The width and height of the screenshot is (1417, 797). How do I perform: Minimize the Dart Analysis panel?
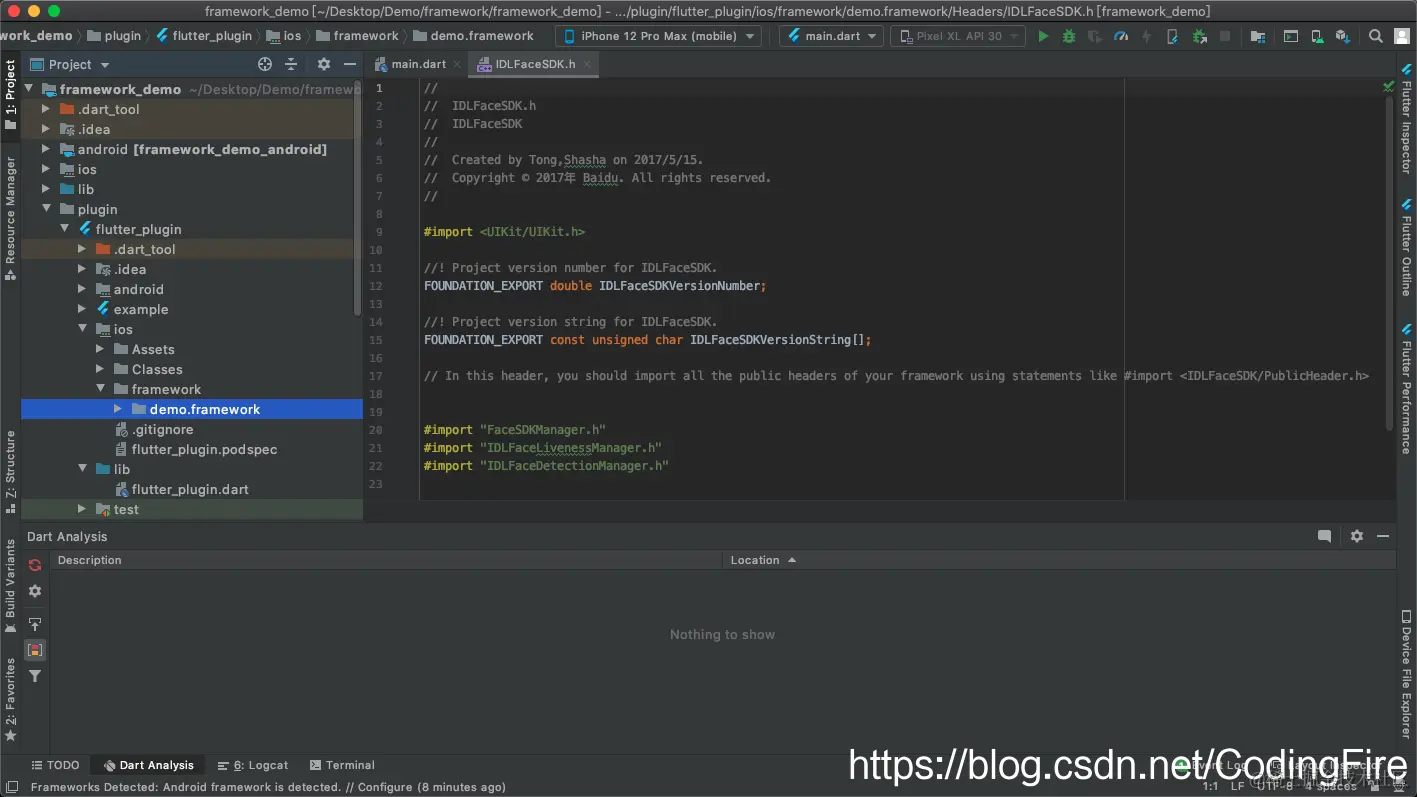(x=1383, y=536)
